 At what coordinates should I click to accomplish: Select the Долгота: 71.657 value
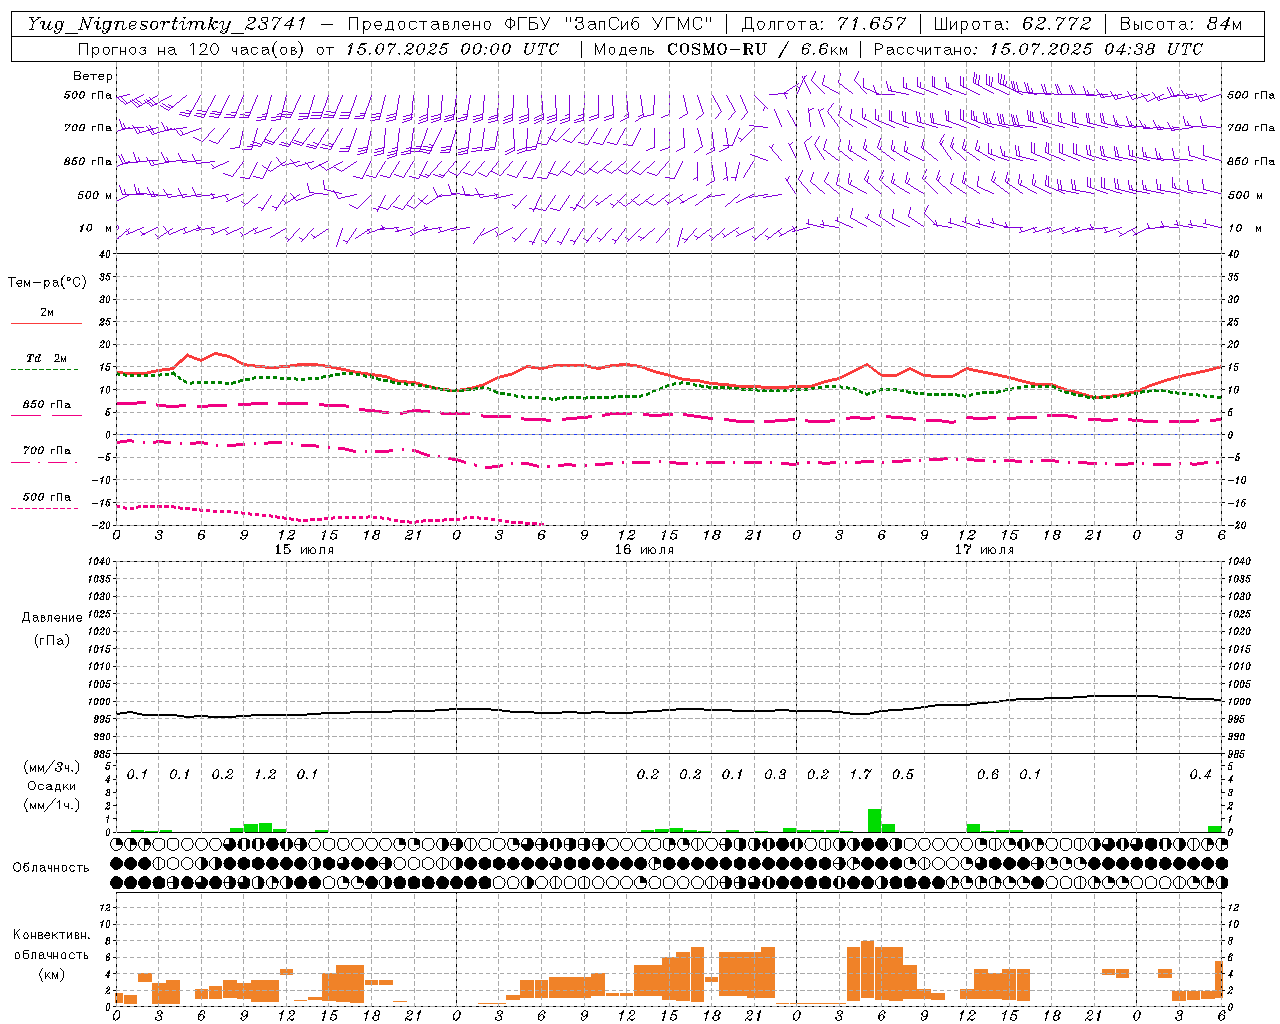(824, 24)
